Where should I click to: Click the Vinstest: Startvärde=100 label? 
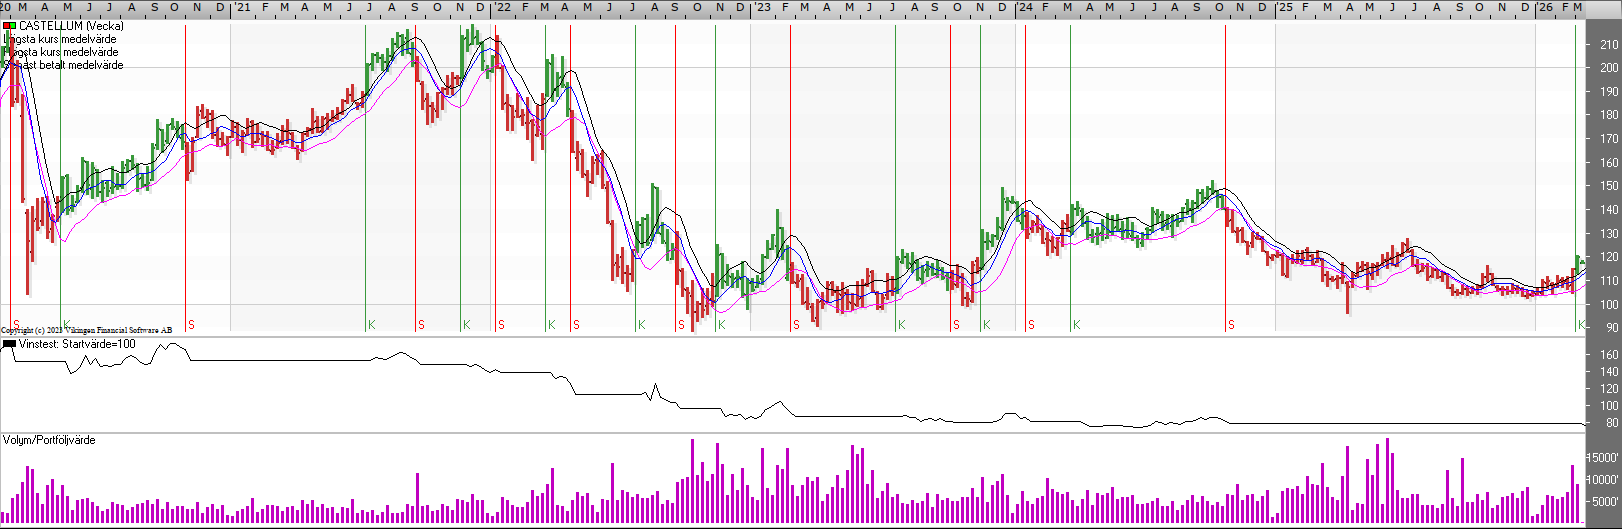(77, 344)
